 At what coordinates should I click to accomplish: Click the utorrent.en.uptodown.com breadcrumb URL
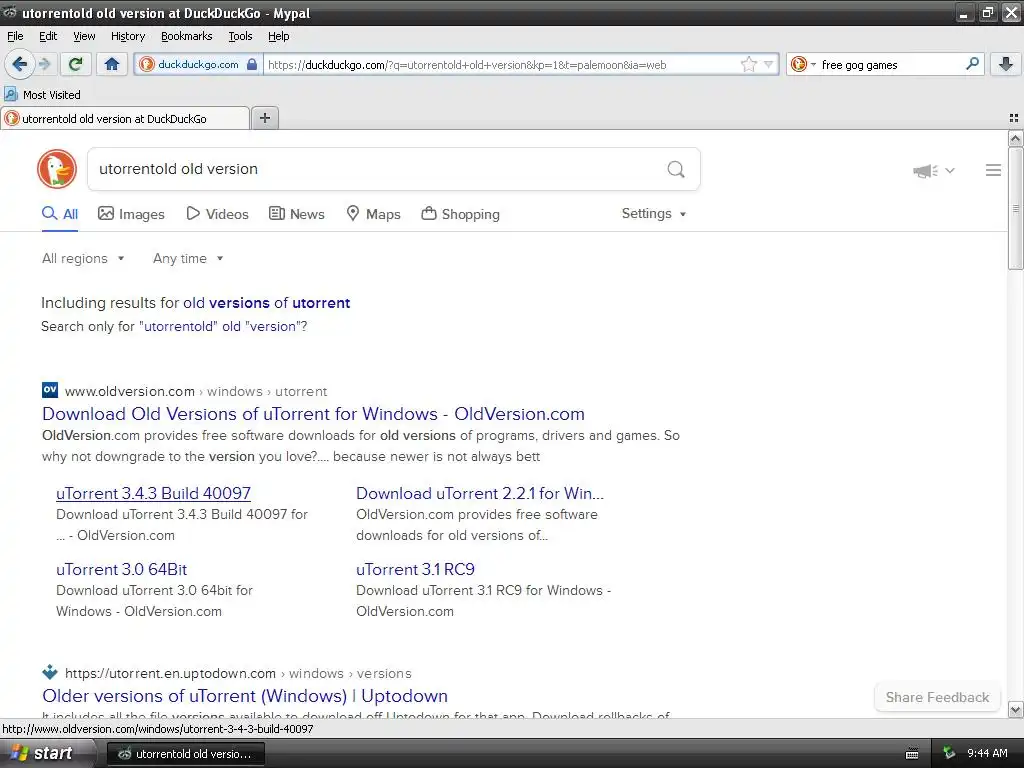[170, 673]
